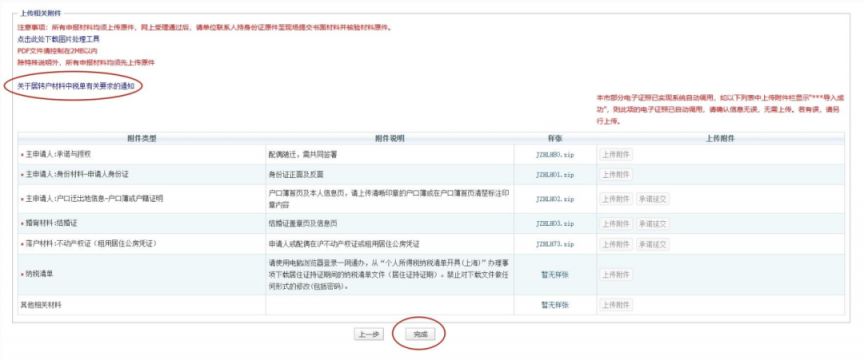Click 承诺提交 in the 结婚证 row

[653, 224]
